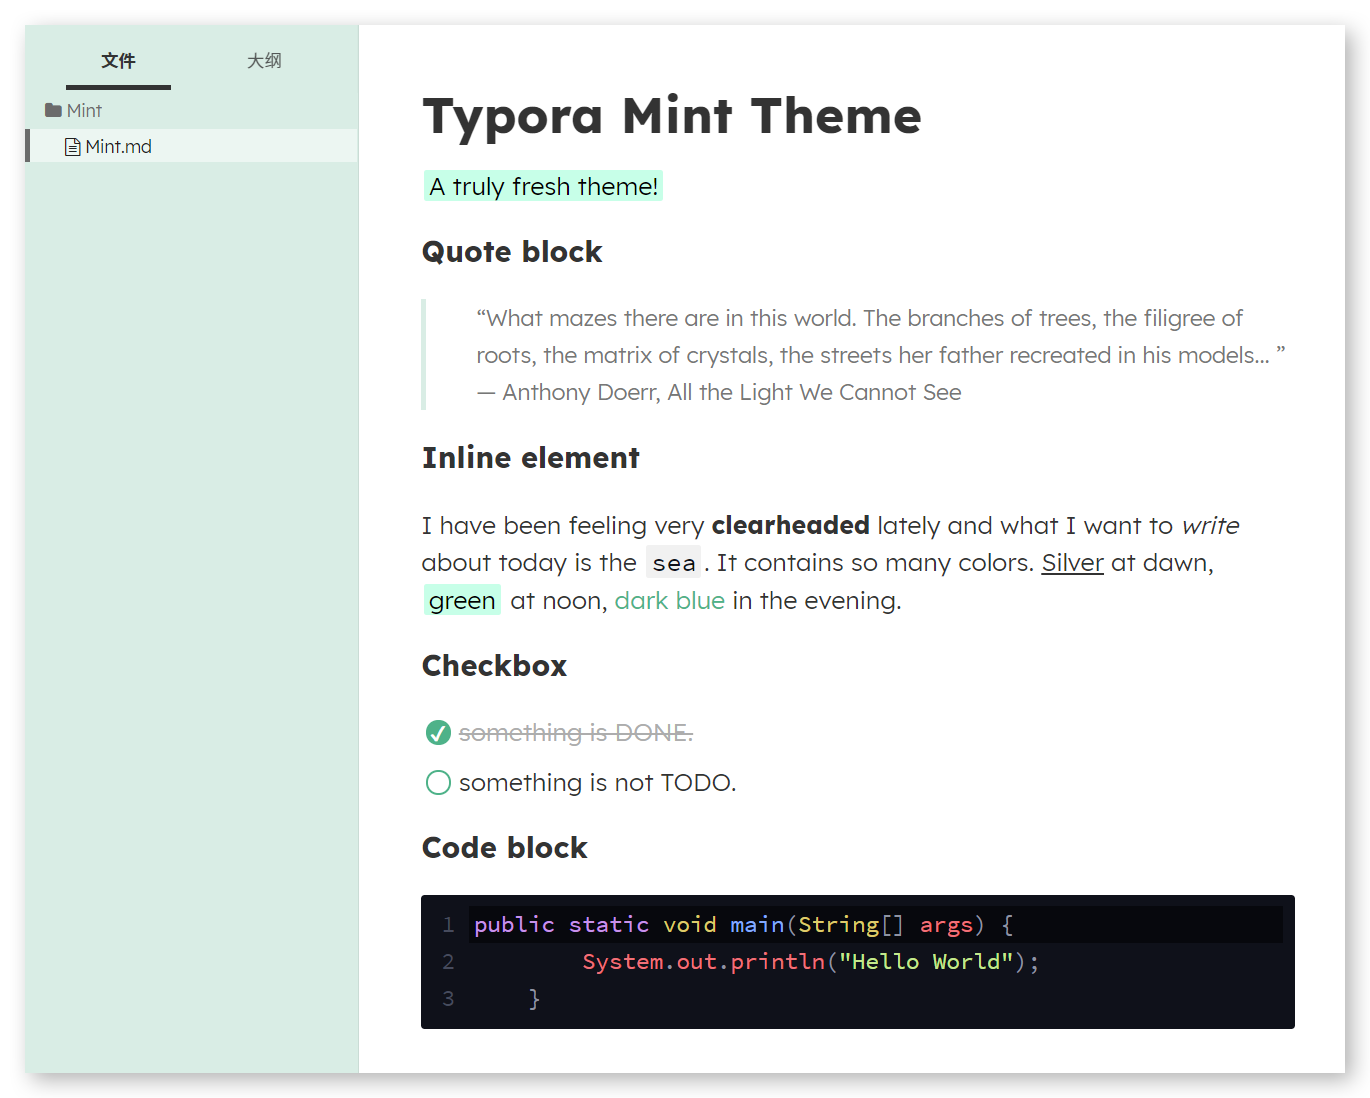This screenshot has height=1098, width=1370.
Task: Click the Mint folder icon
Action: [x=53, y=110]
